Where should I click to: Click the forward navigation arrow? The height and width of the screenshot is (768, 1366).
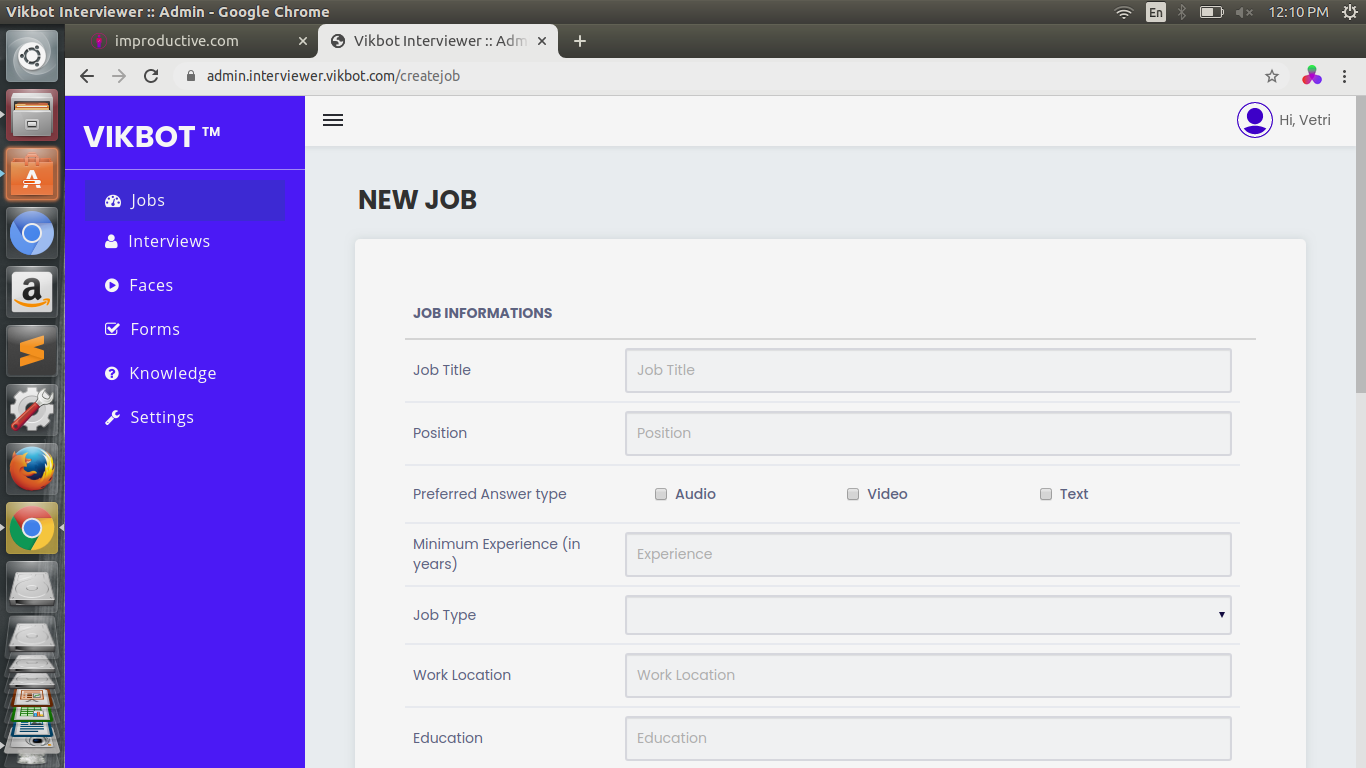coord(119,76)
